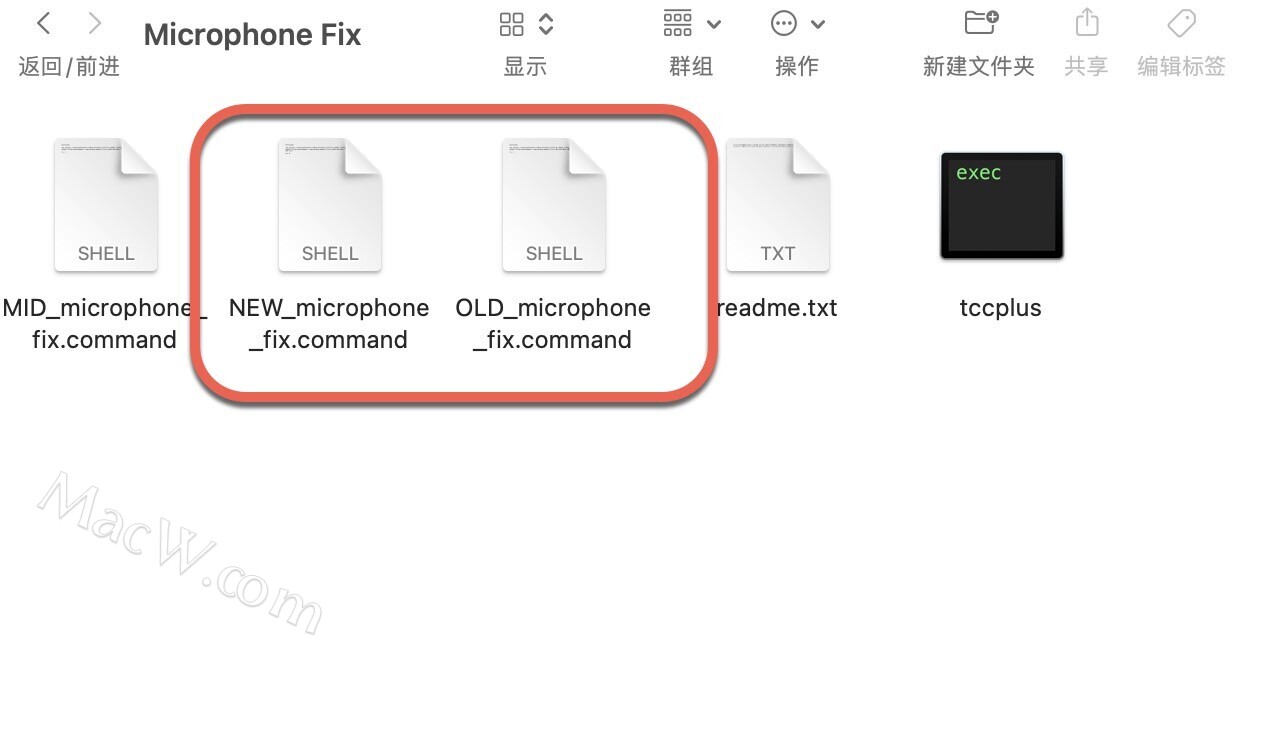1268x742 pixels.
Task: Select the readme.txt file icon
Action: click(778, 205)
